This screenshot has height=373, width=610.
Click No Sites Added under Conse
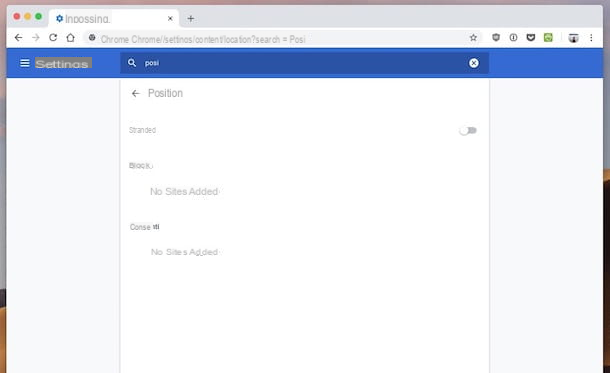[x=184, y=252]
